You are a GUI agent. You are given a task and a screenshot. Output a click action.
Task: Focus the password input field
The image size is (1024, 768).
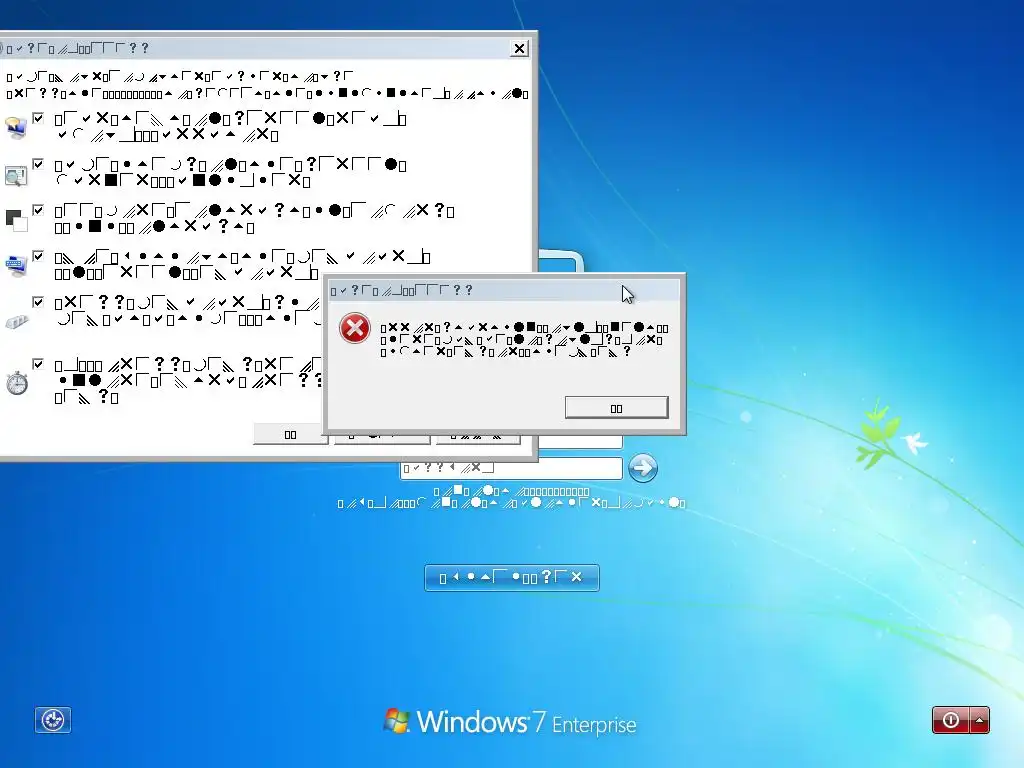(x=511, y=468)
